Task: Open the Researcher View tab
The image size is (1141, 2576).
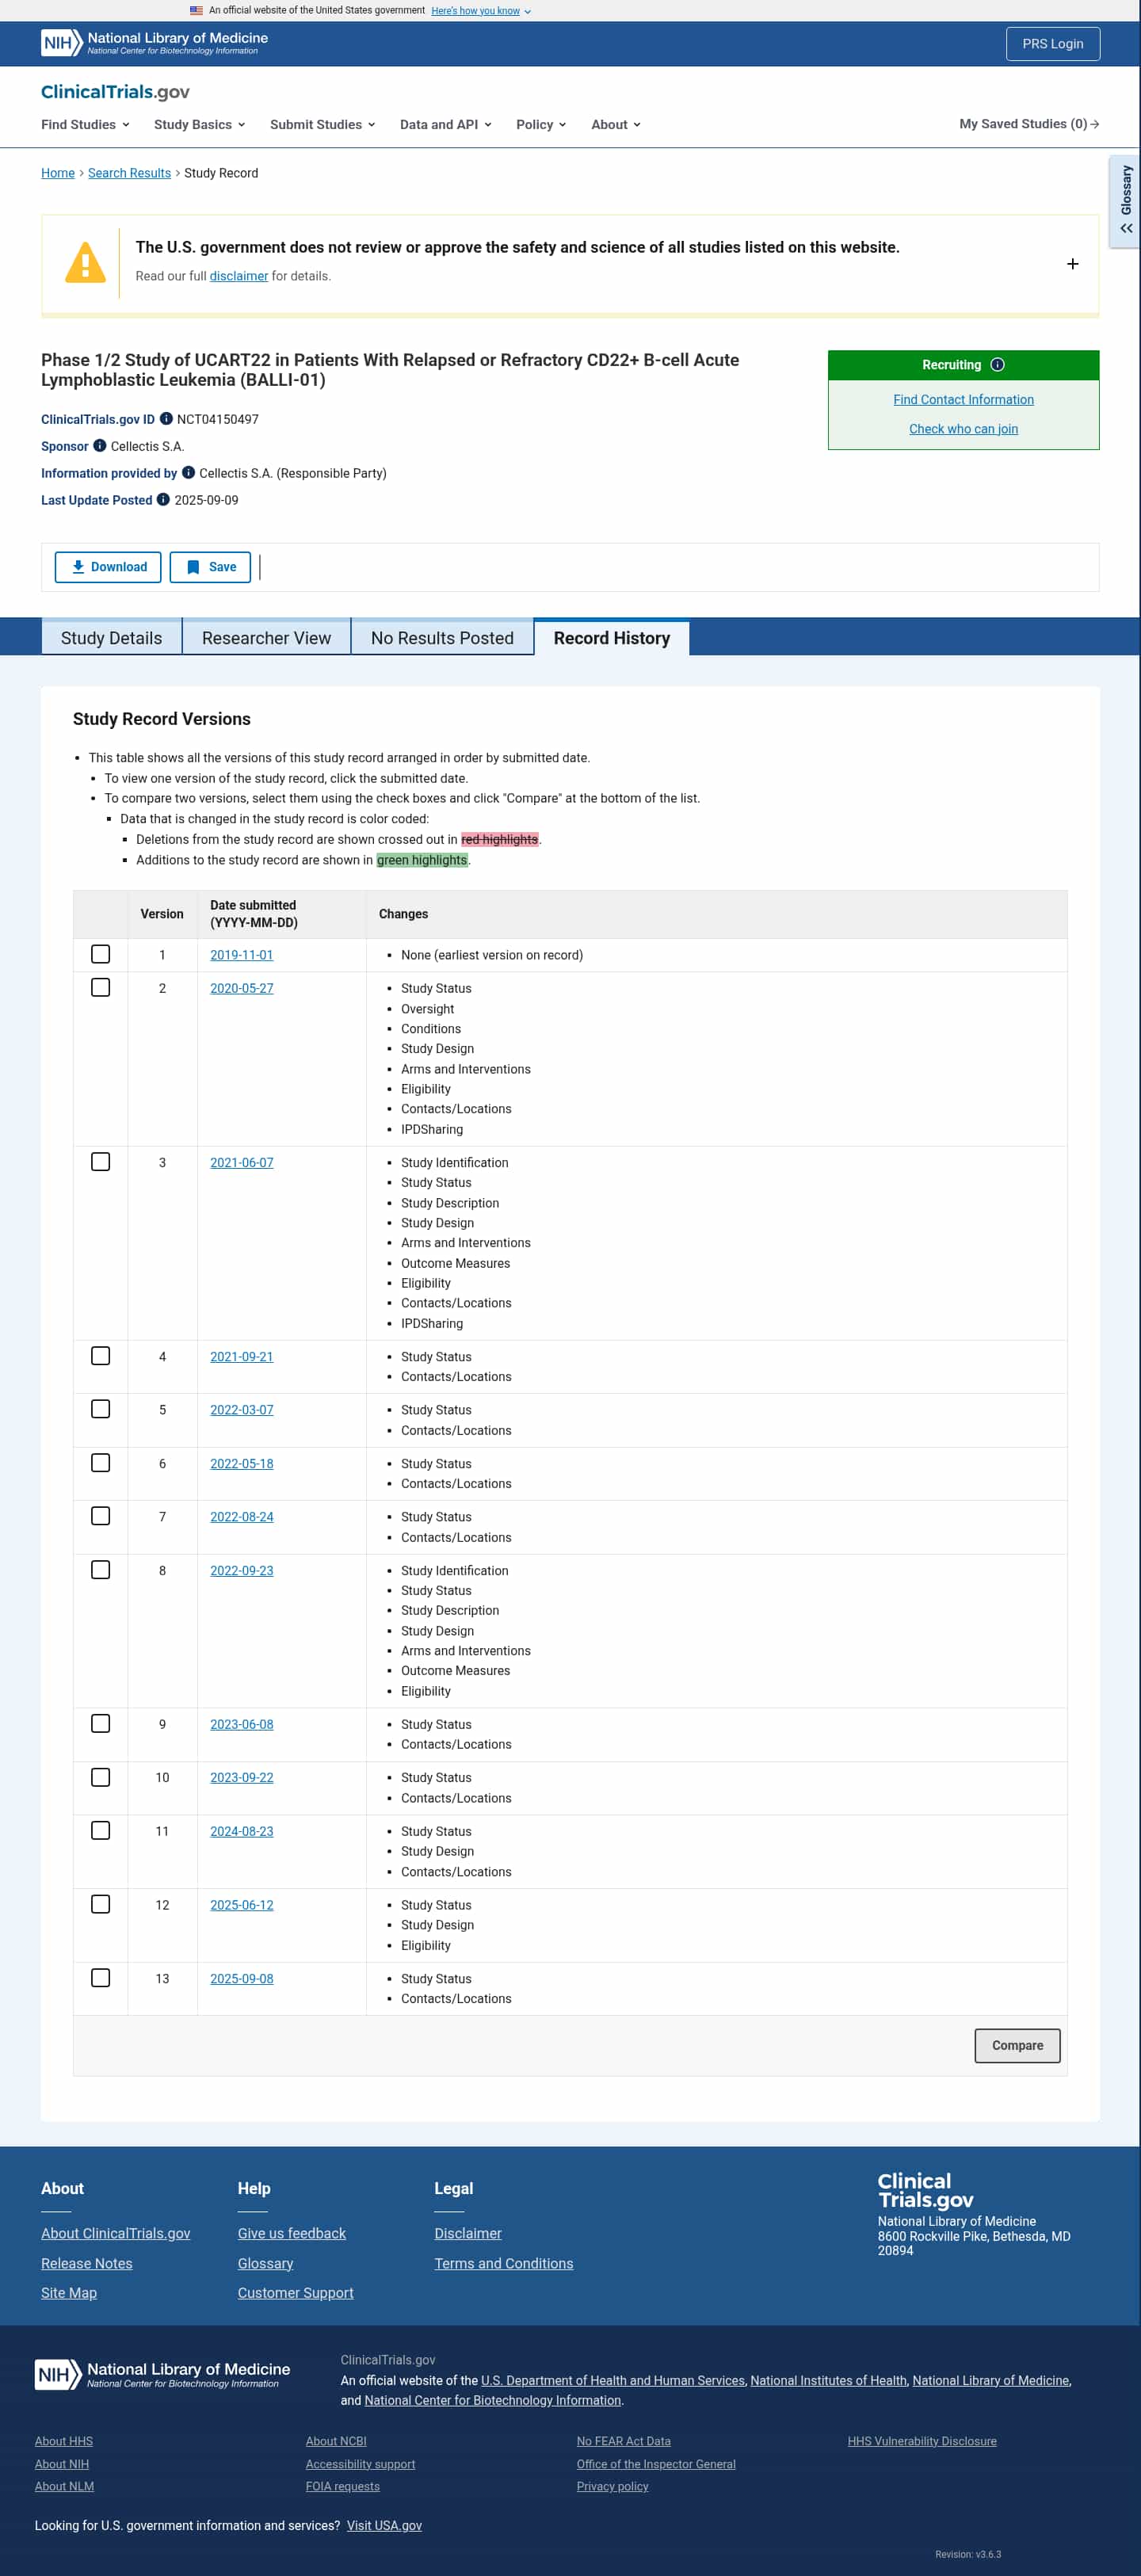Action: point(266,638)
